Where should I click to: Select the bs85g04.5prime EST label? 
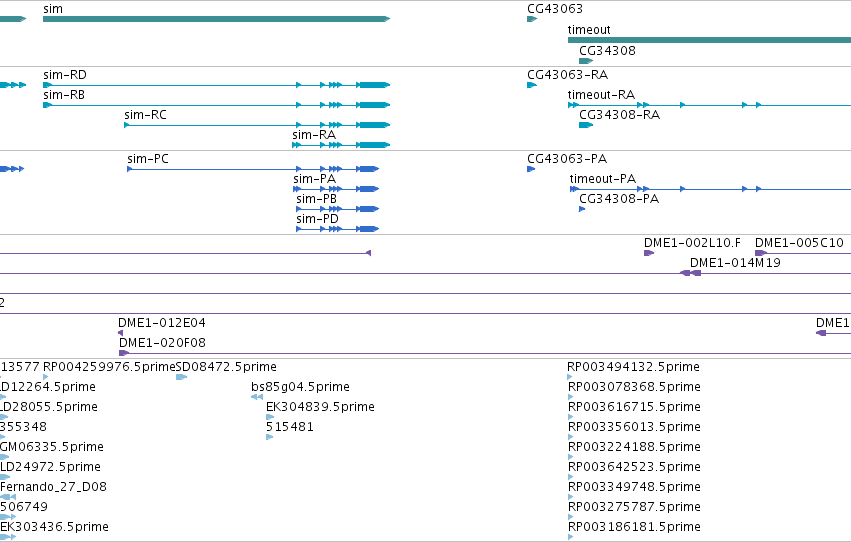click(x=300, y=387)
